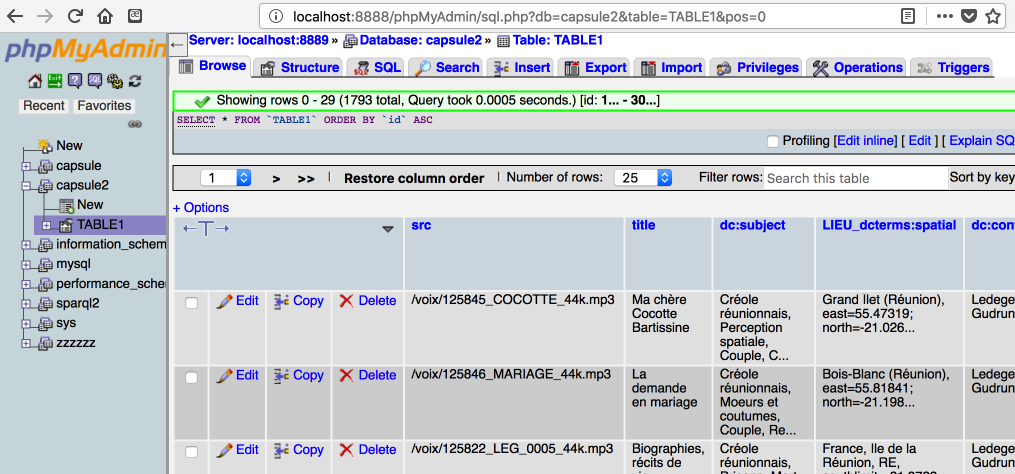Expand the capsule database node
Screen dimensions: 1015x474
26,166
